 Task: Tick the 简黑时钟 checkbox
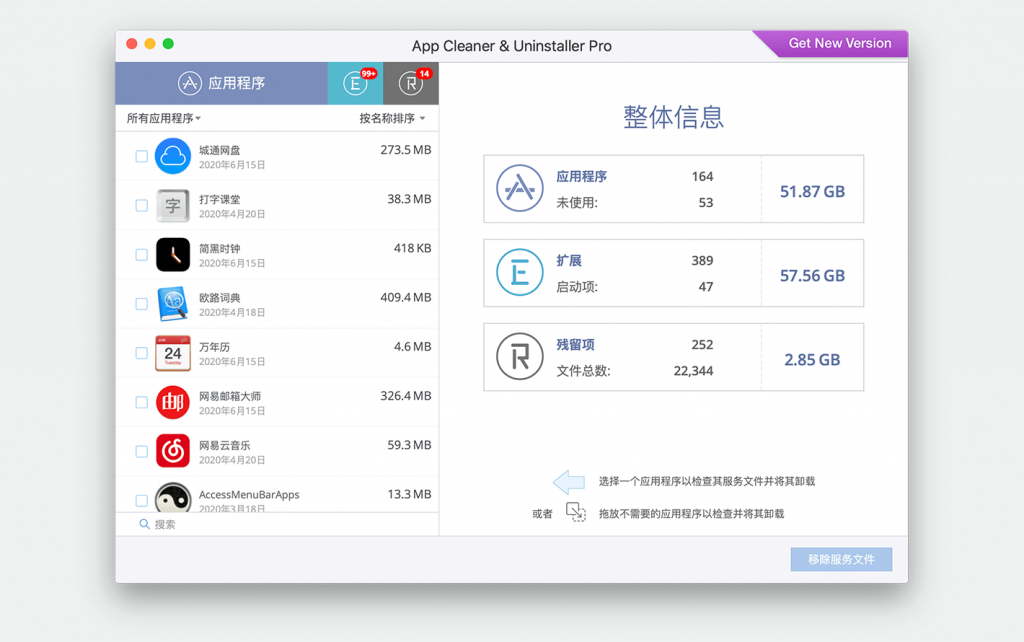[141, 255]
